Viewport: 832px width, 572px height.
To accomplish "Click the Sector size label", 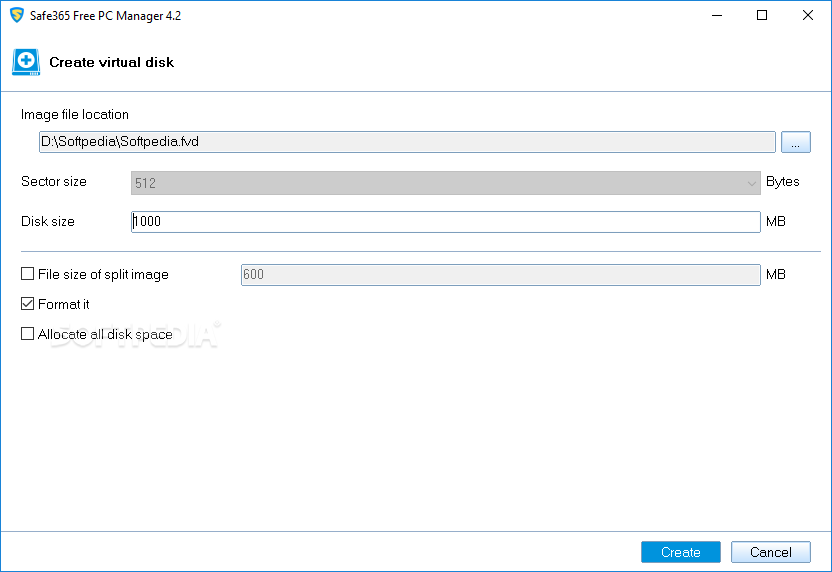I will pyautogui.click(x=54, y=181).
